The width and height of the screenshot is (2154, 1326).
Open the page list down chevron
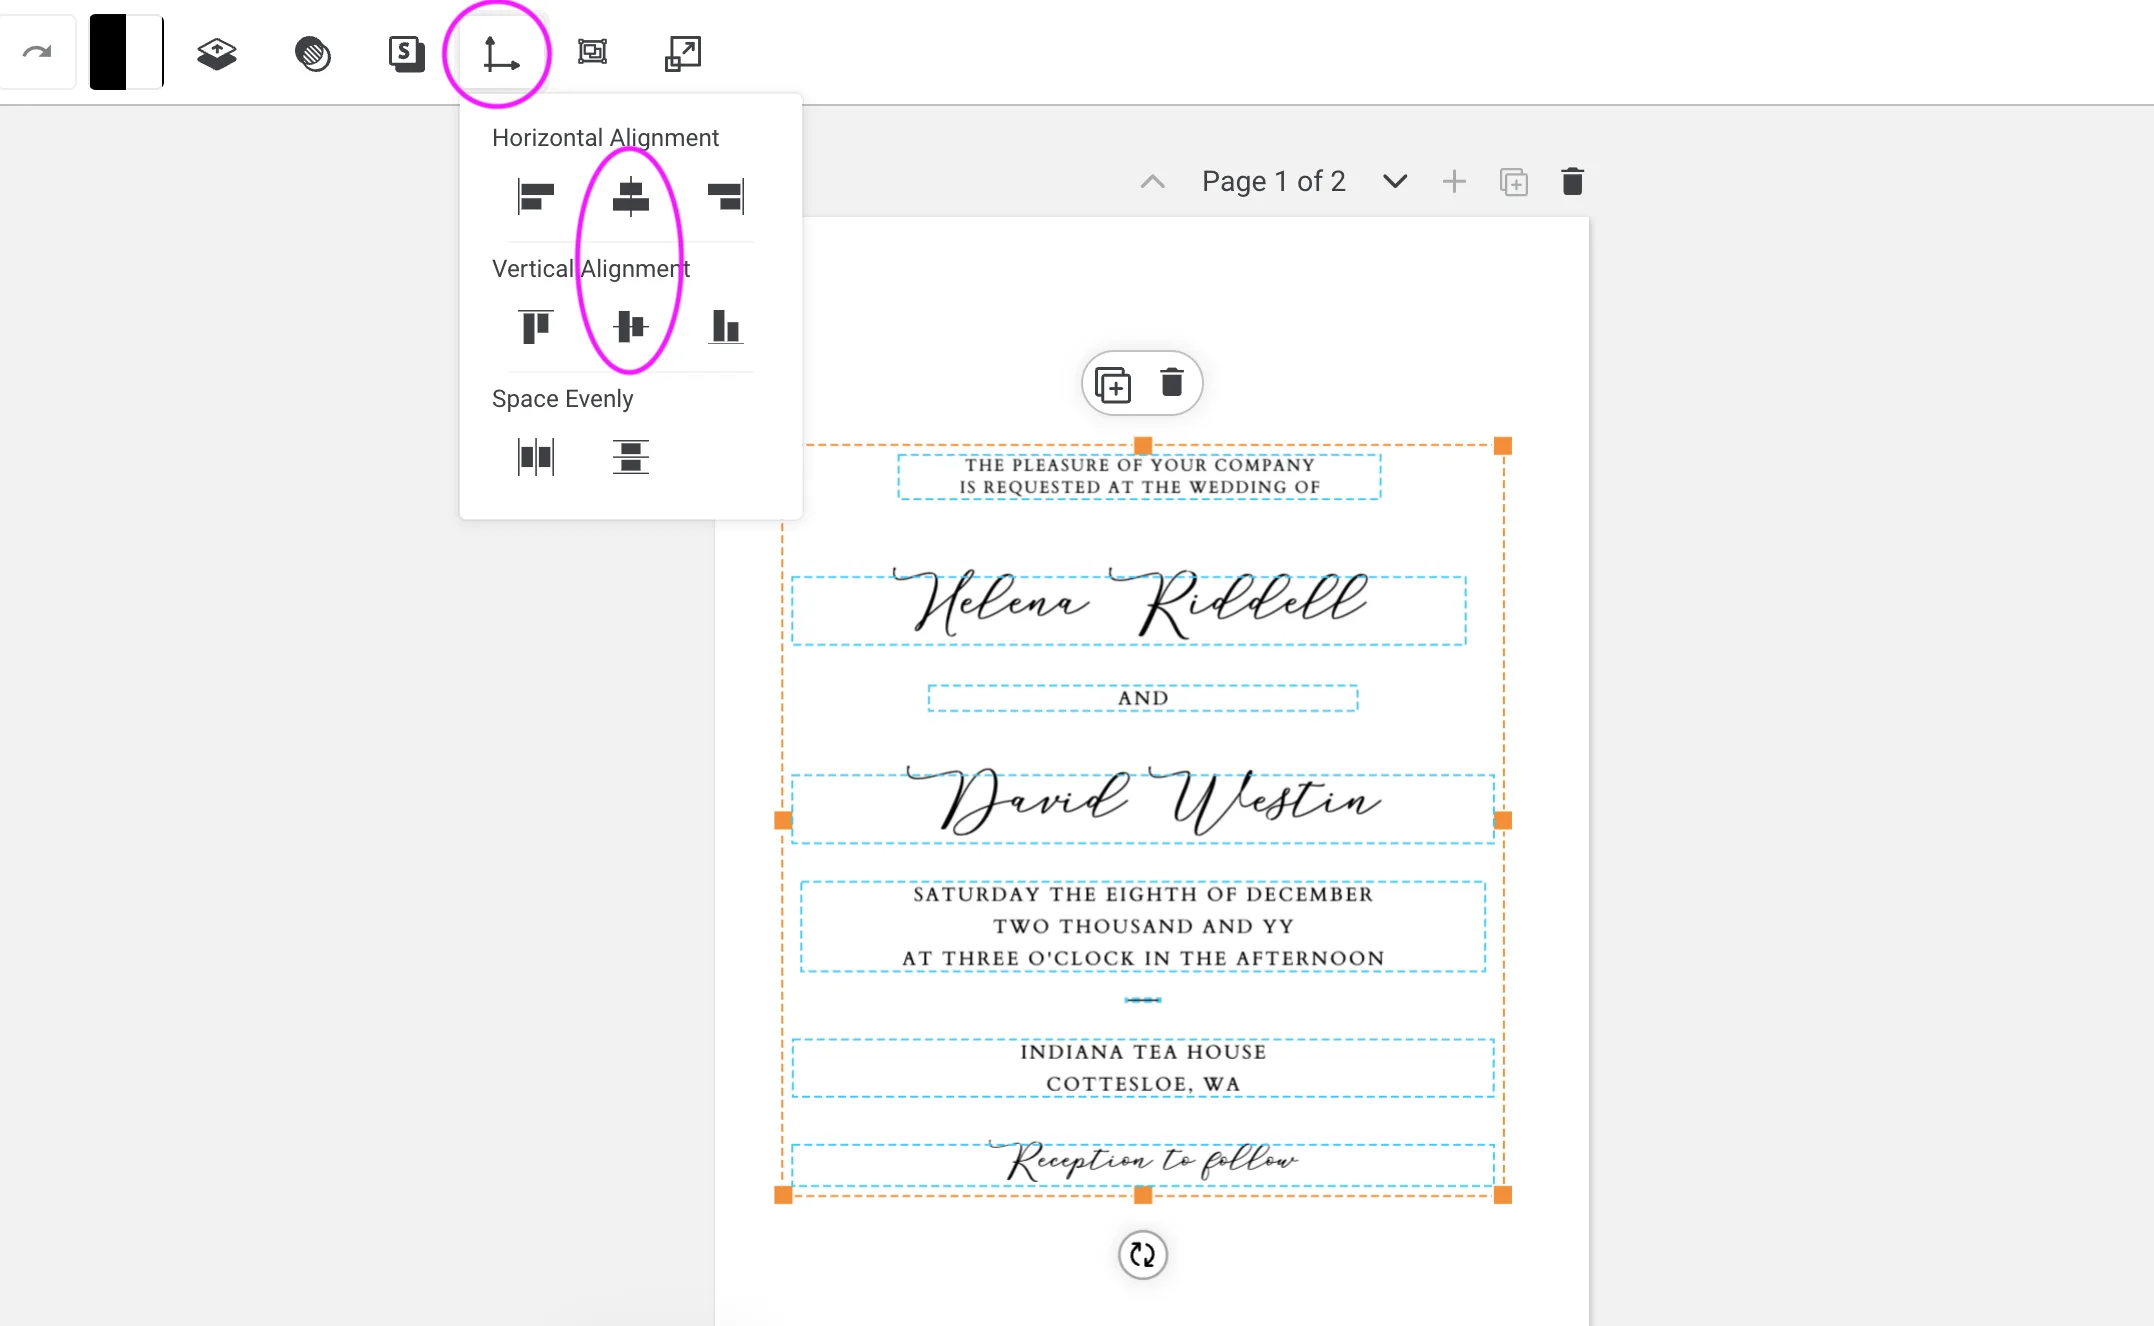[x=1394, y=181]
